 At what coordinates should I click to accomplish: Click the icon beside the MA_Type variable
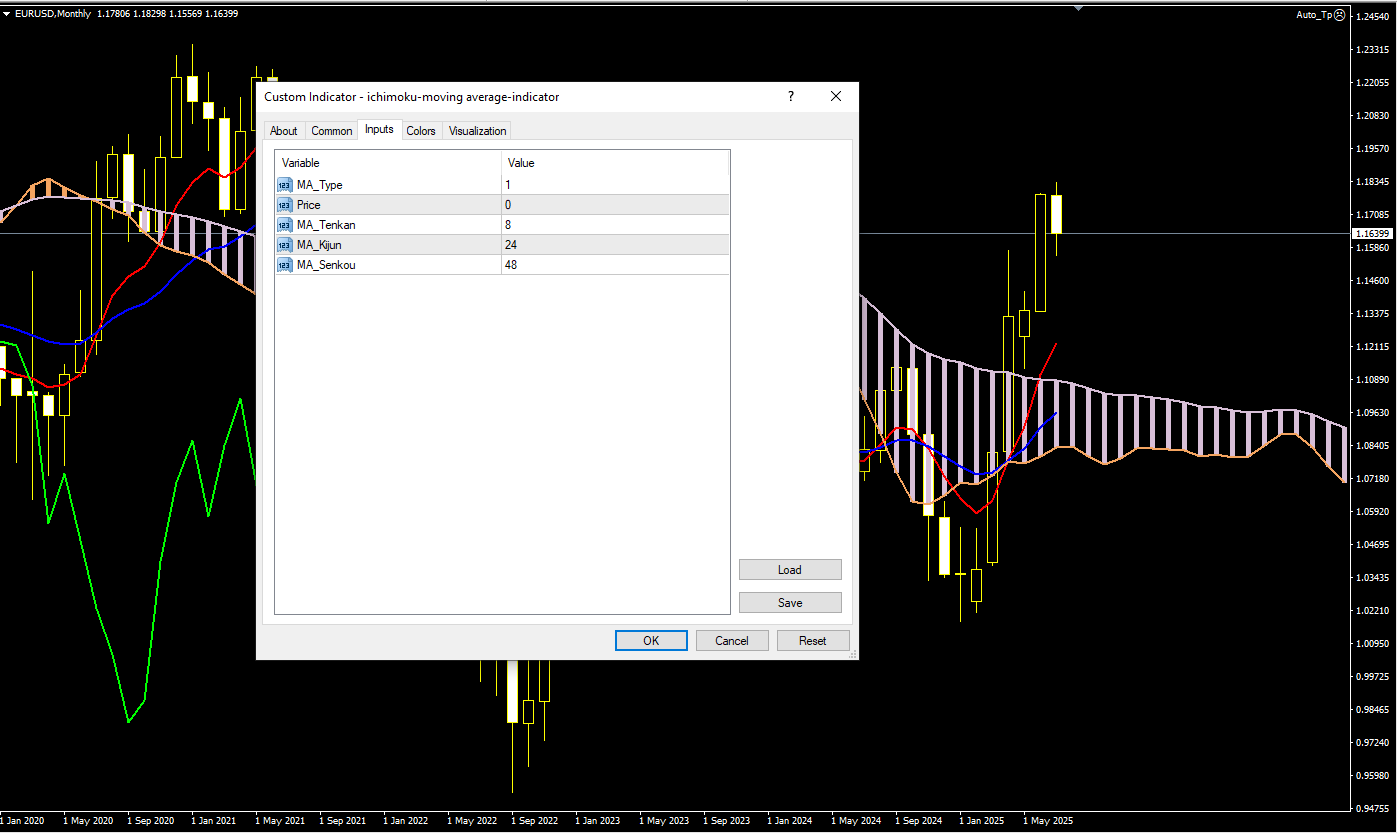(x=284, y=185)
